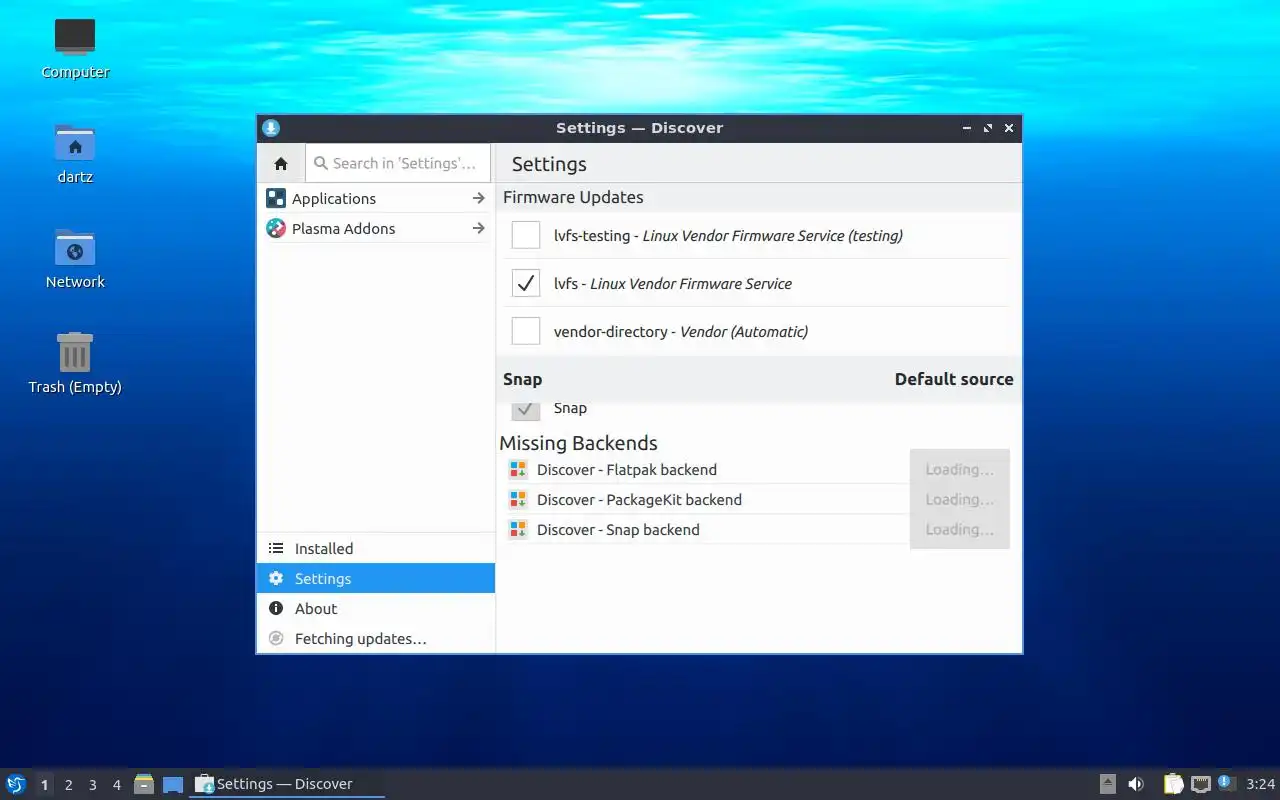The image size is (1280, 800).
Task: Click the wired network tray icon
Action: pyautogui.click(x=1200, y=784)
